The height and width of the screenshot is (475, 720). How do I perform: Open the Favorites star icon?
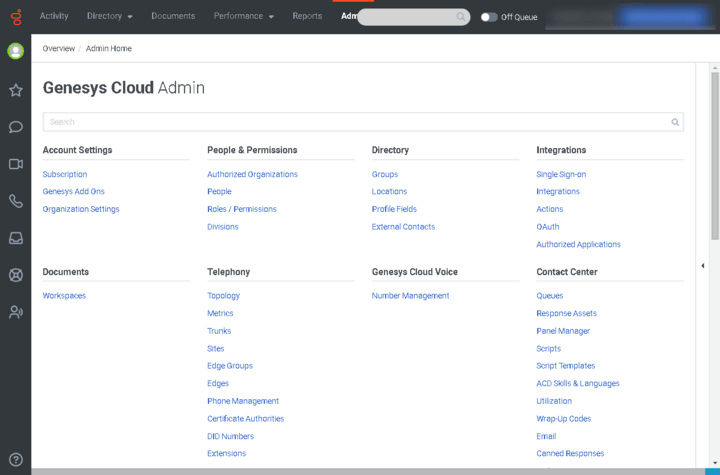[16, 90]
